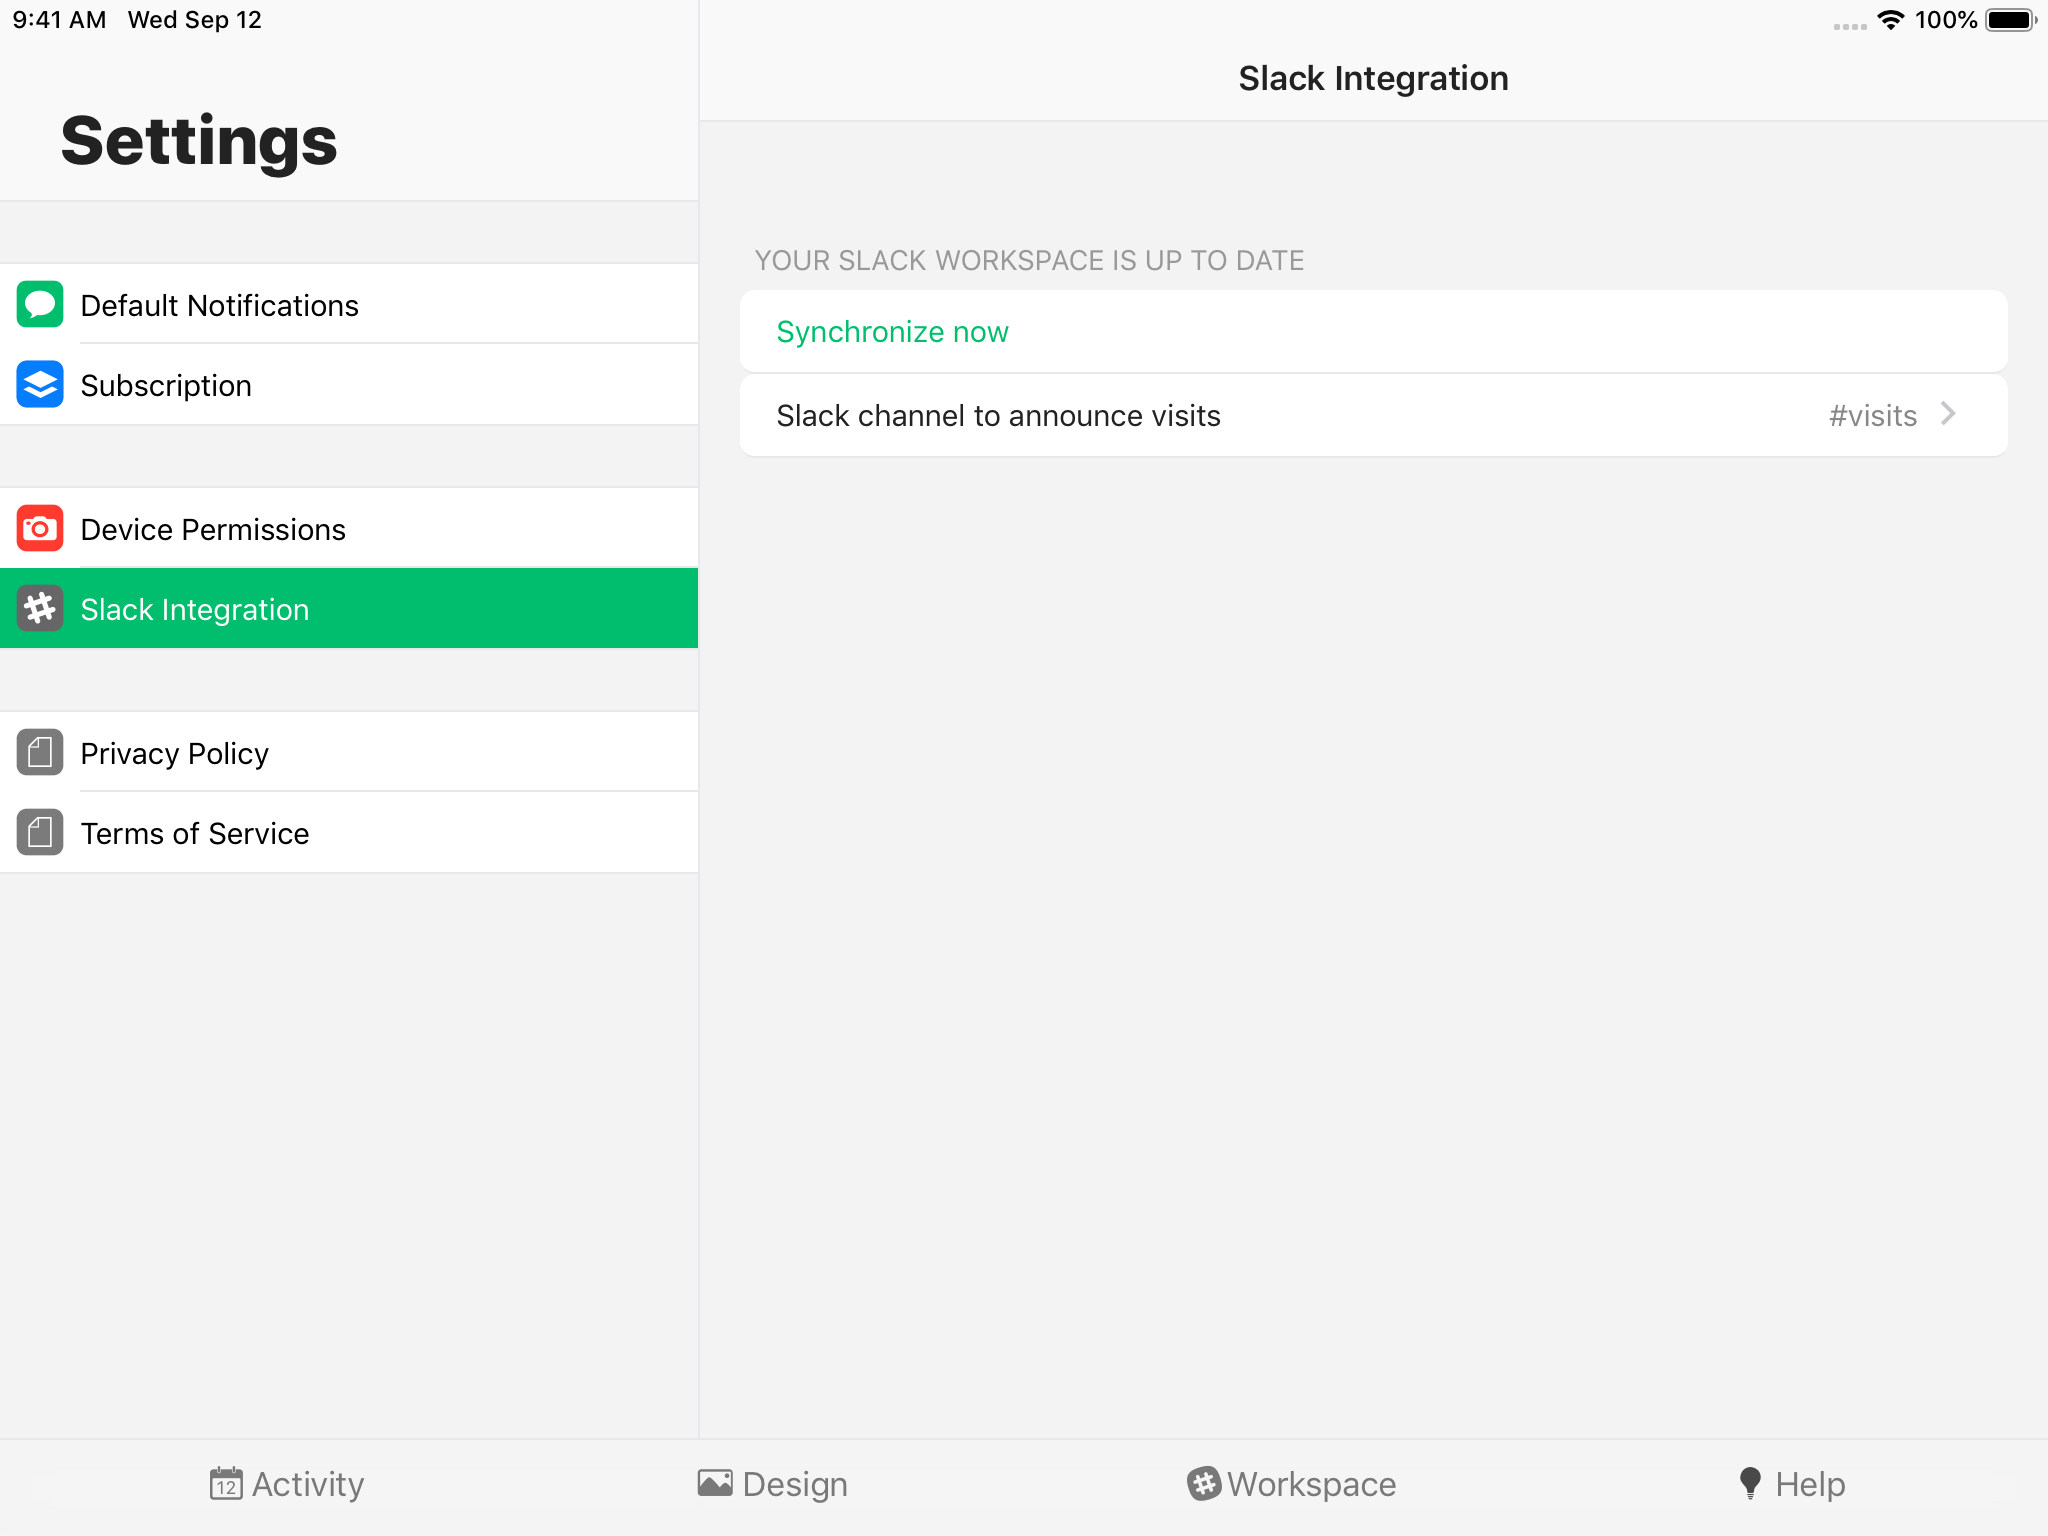Click the Workspace hash icon in tab bar

tap(1204, 1484)
